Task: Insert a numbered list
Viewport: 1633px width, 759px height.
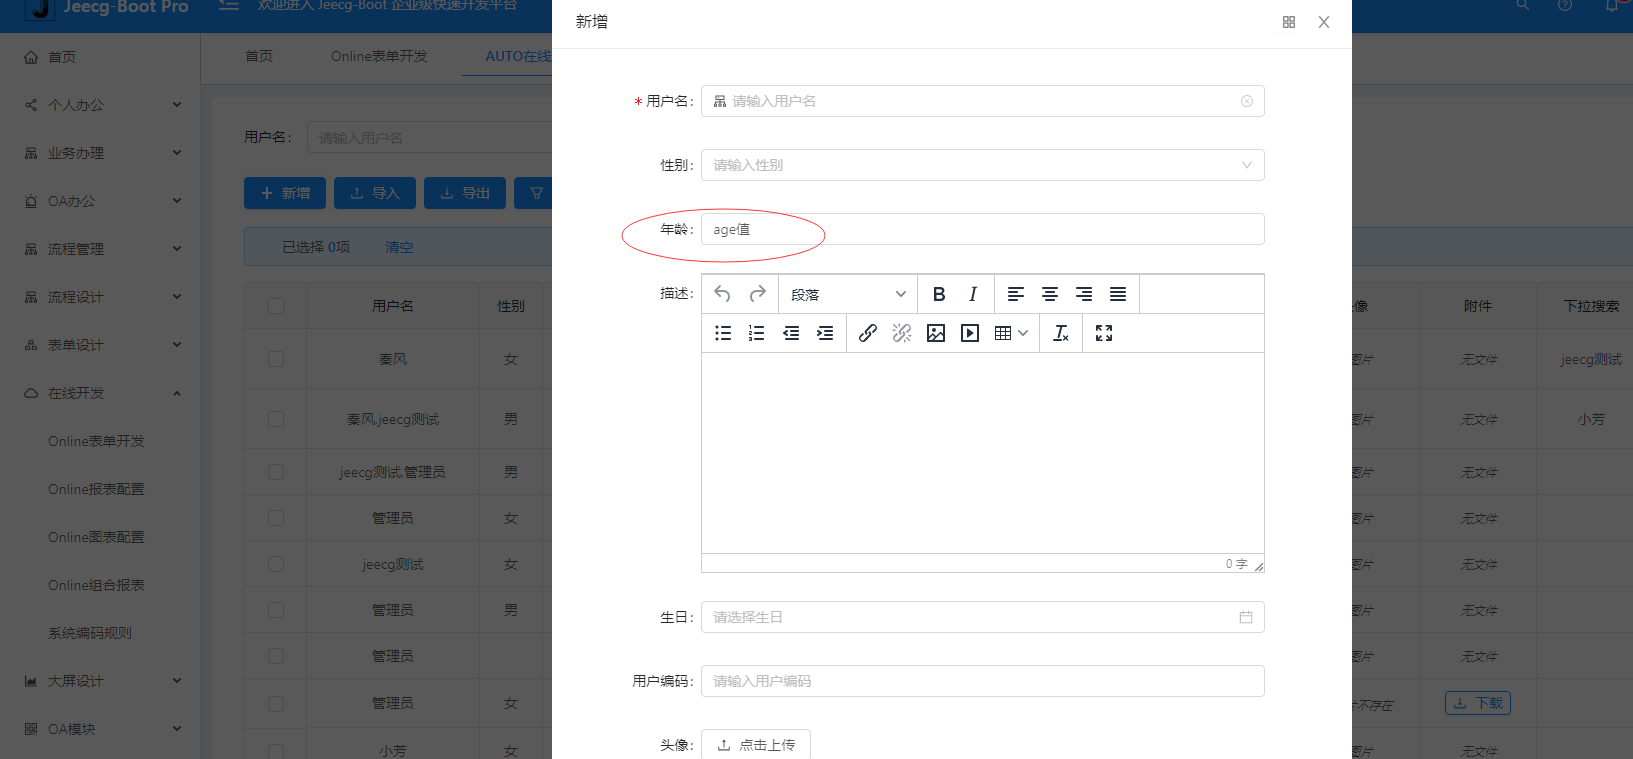Action: [757, 333]
